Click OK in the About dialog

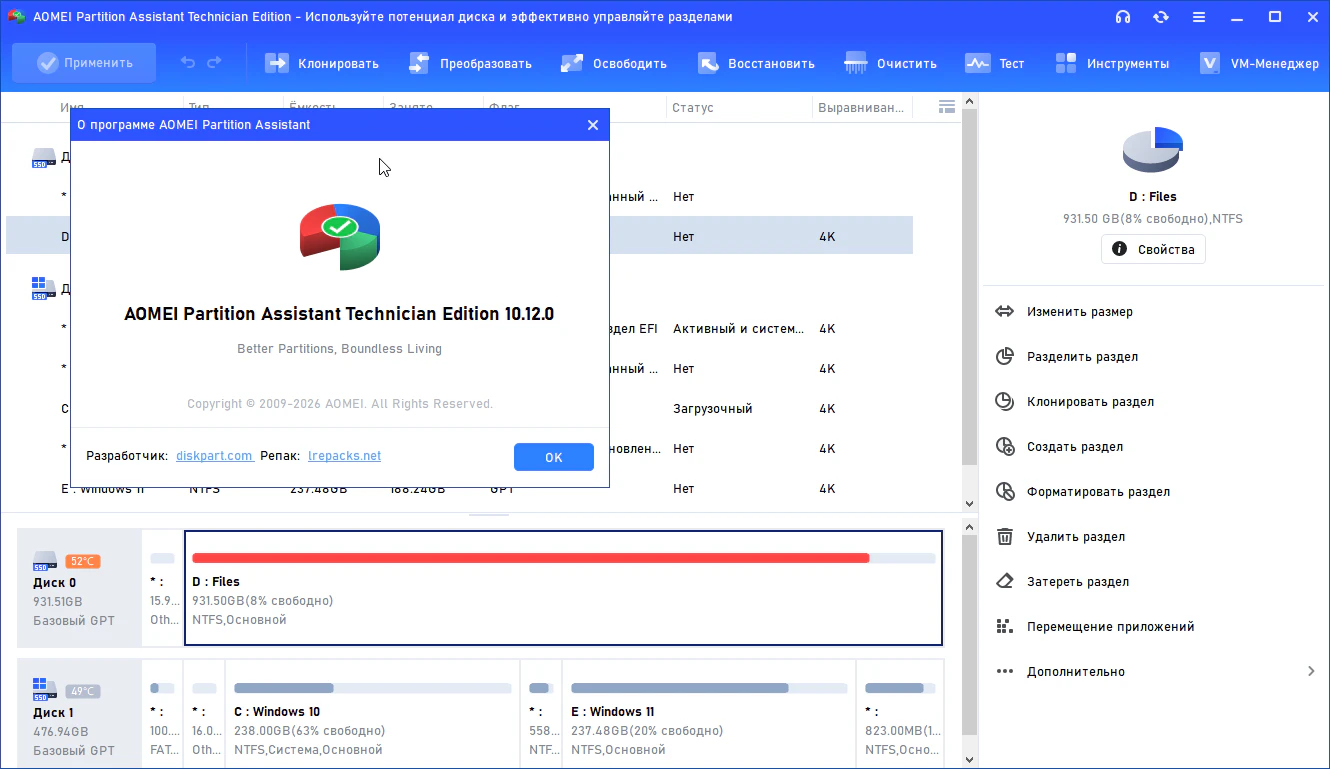pos(554,457)
